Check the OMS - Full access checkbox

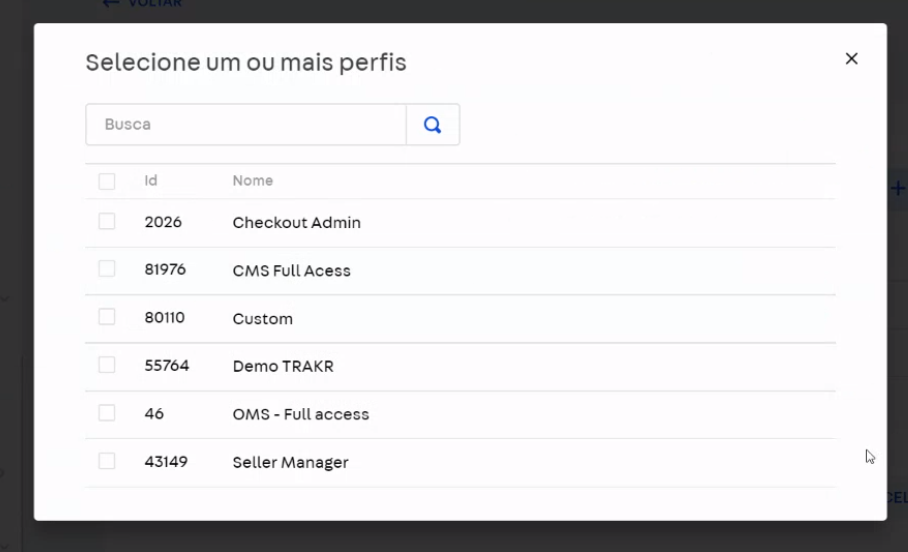pyautogui.click(x=107, y=413)
